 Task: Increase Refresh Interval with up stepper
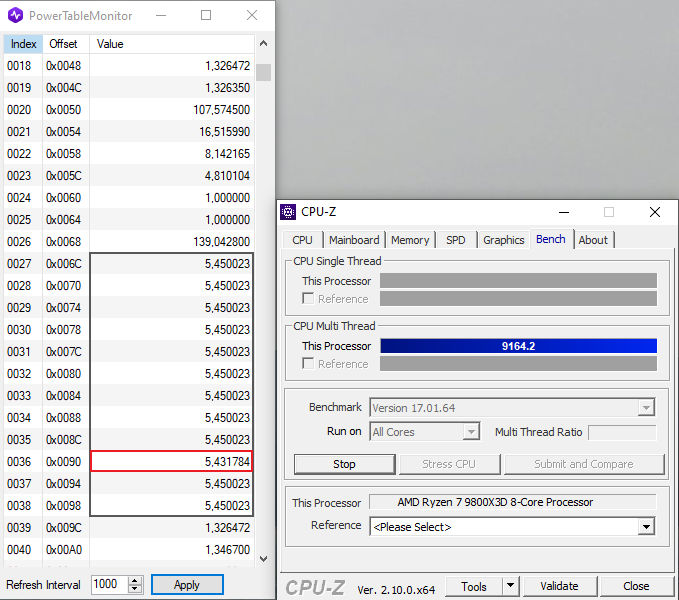pos(135,581)
